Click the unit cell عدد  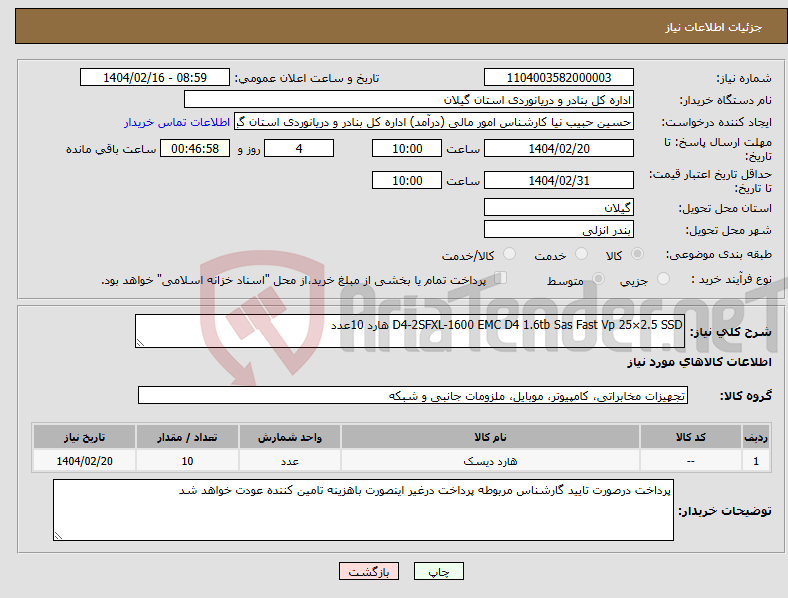[289, 461]
